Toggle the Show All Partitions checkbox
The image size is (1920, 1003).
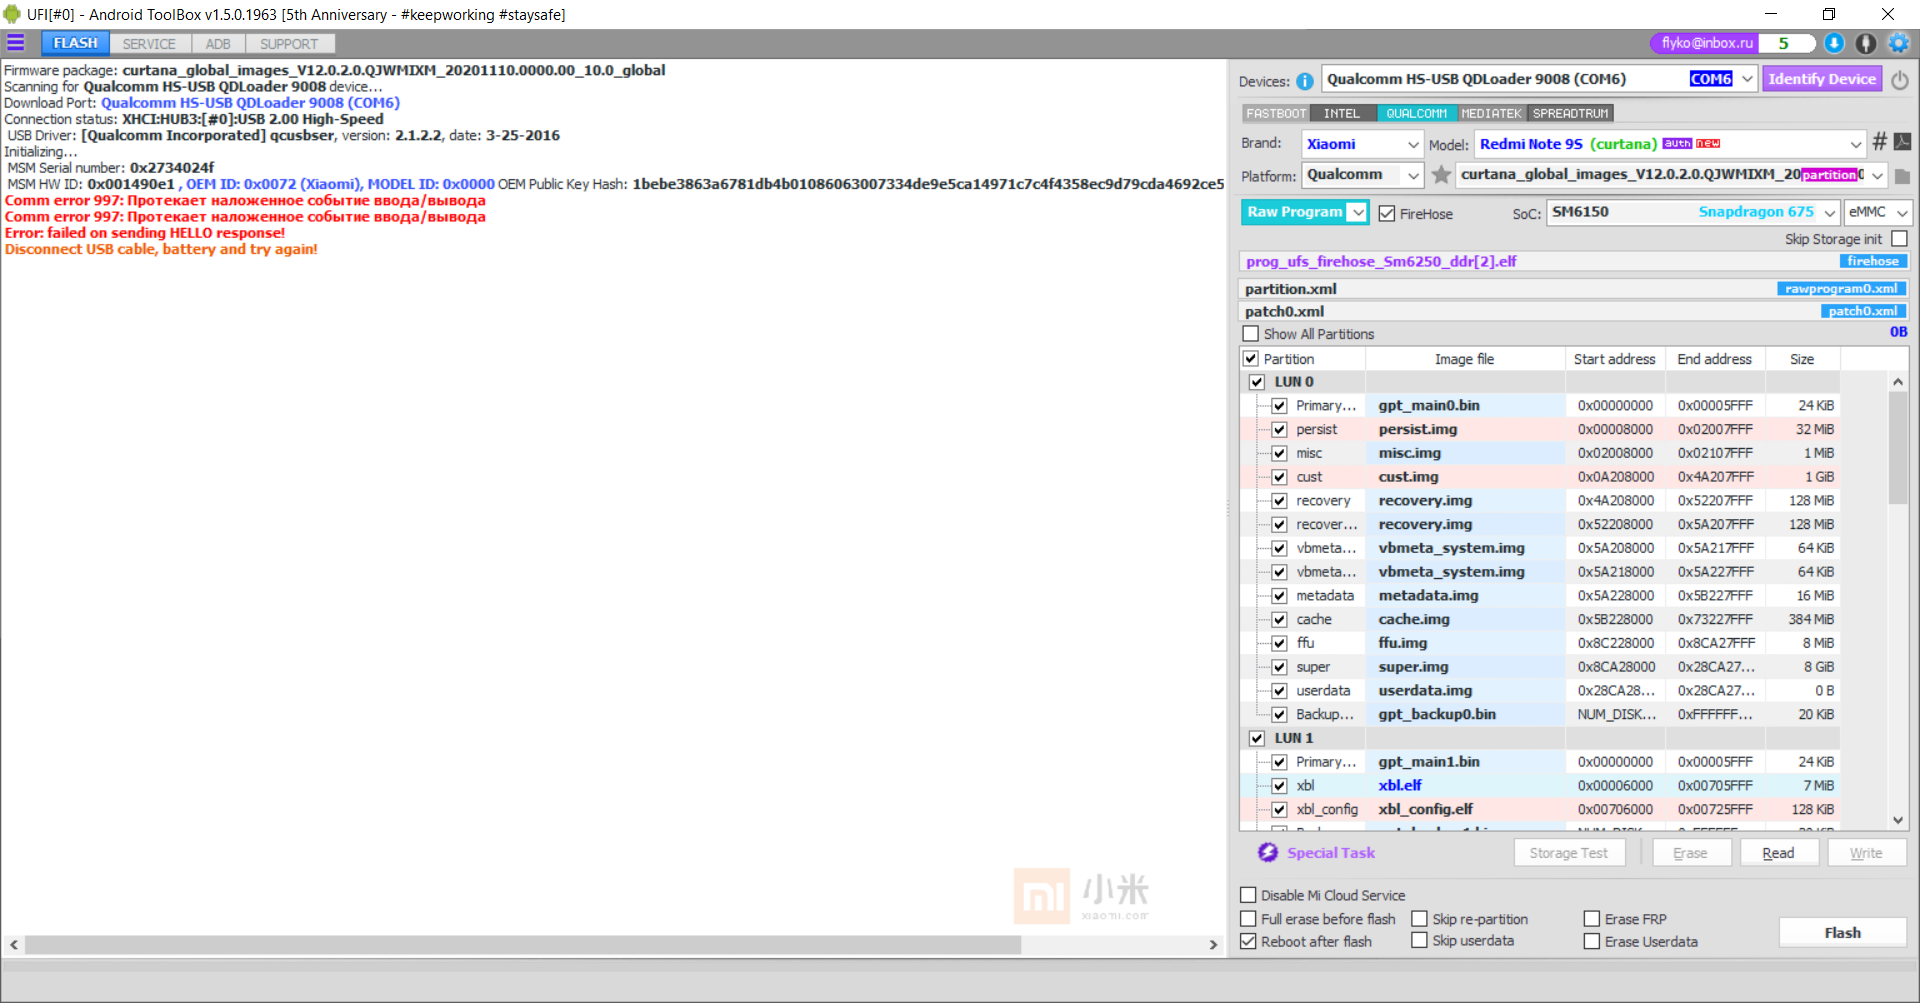pos(1250,334)
